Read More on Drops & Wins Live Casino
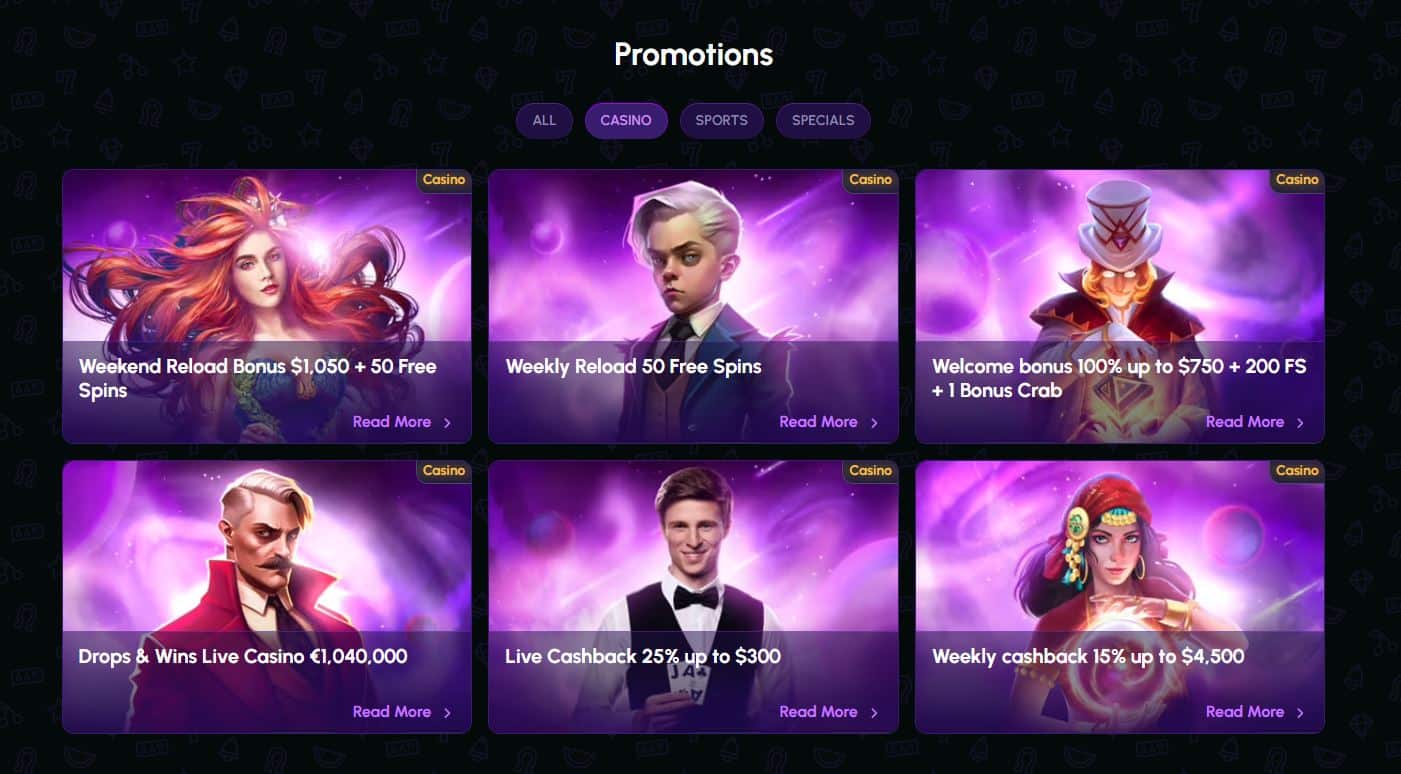Screen dimensions: 1401x774 402,712
